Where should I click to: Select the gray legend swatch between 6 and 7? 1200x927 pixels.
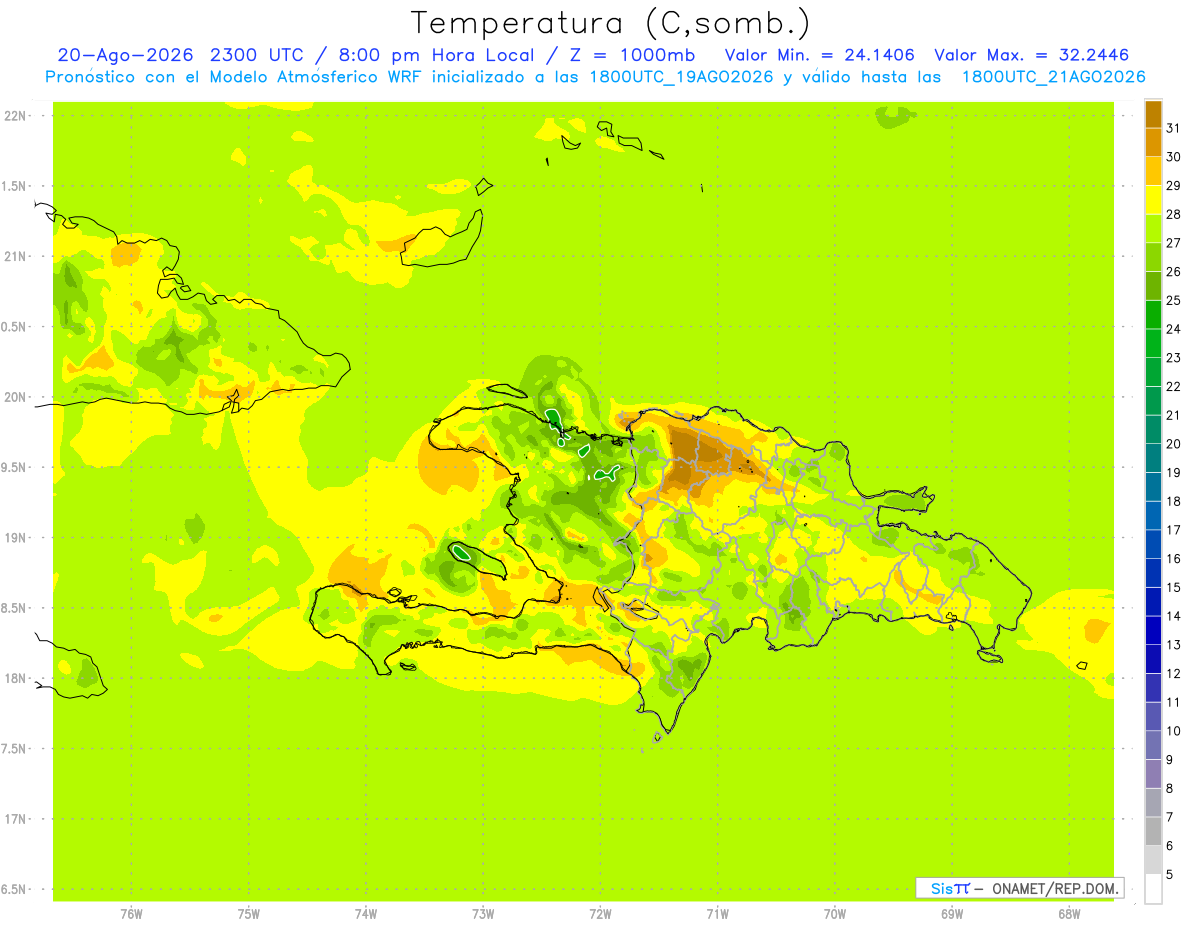(x=1153, y=831)
